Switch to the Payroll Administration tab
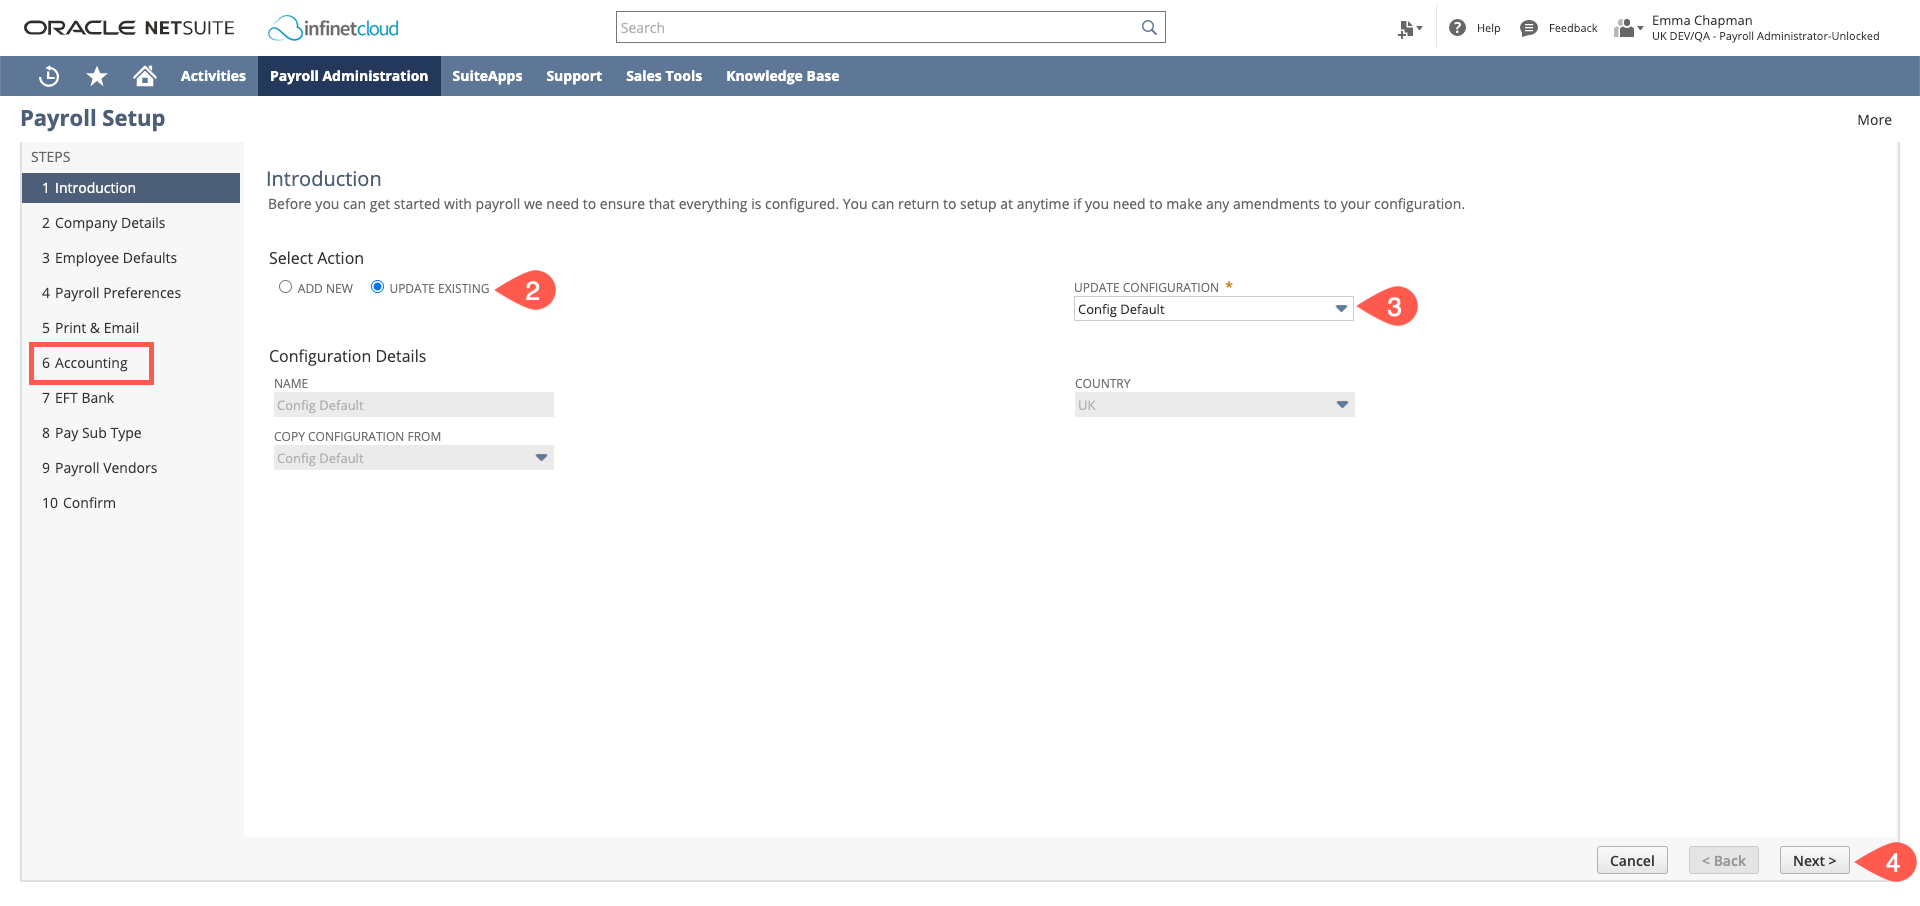The width and height of the screenshot is (1920, 906). pyautogui.click(x=348, y=76)
